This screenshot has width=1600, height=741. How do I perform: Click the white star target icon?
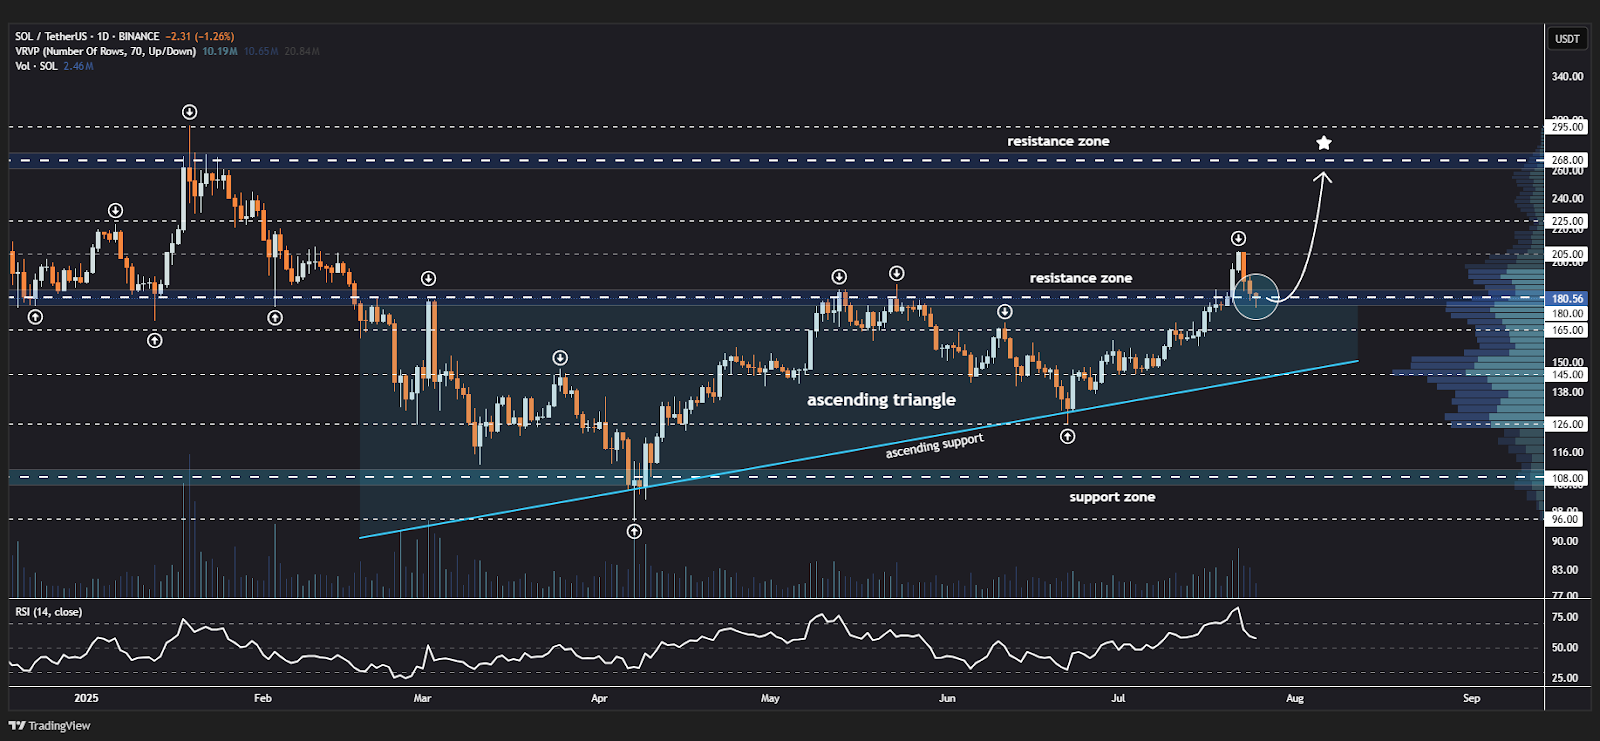coord(1323,143)
